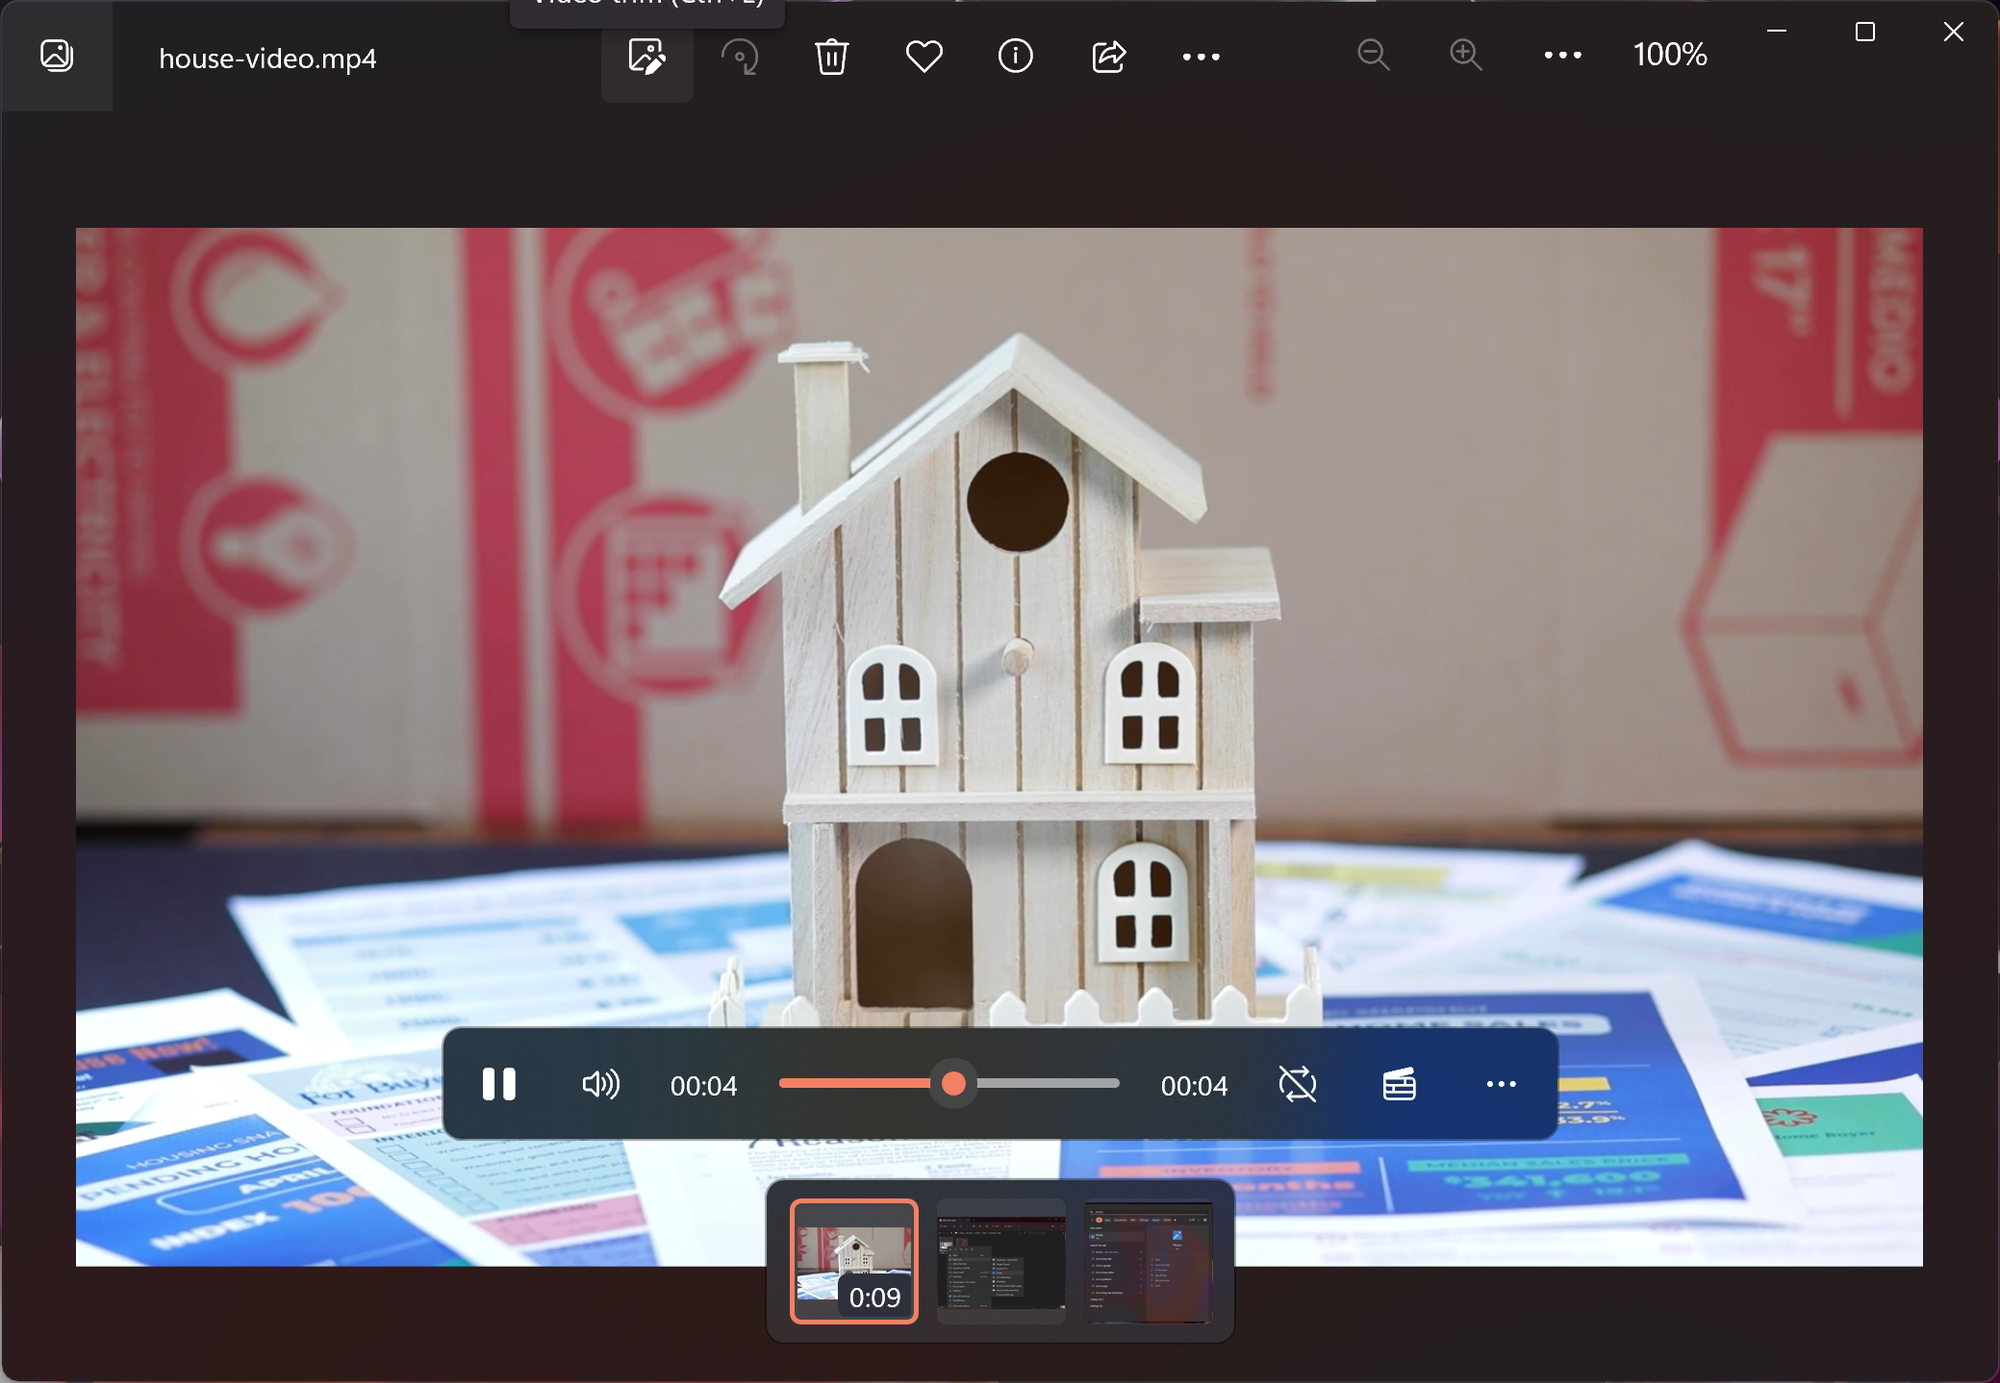Zoom out with the magnifier minus icon
This screenshot has height=1383, width=2000.
[1374, 54]
